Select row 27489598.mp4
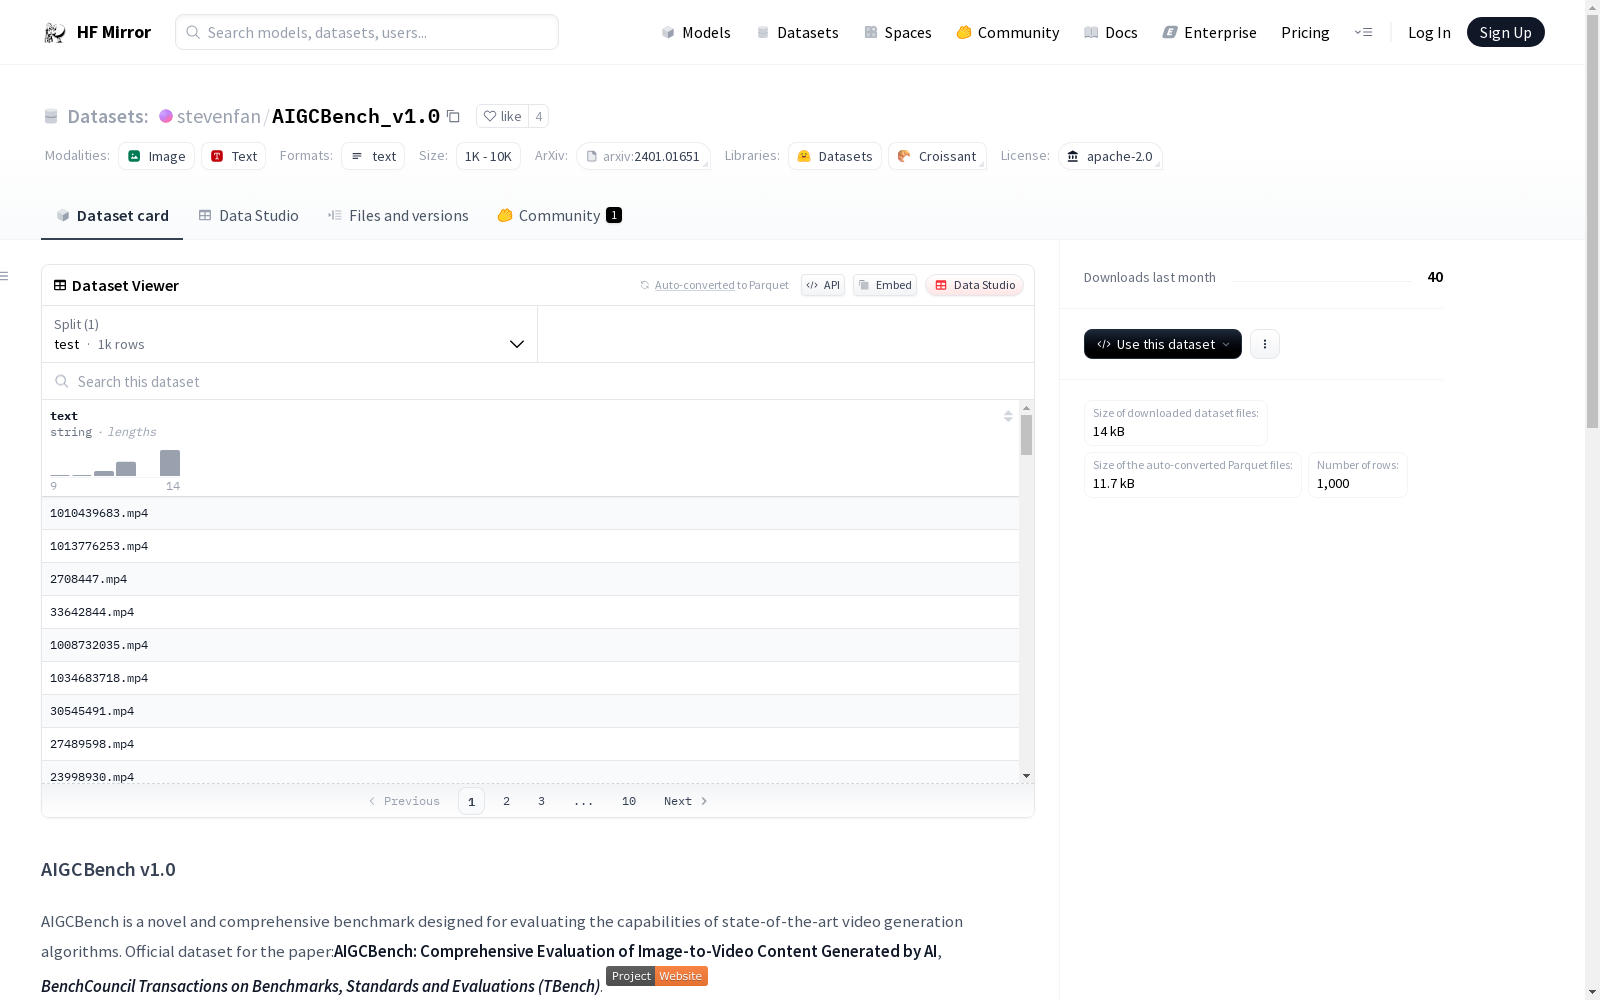1600x1000 pixels. point(530,744)
